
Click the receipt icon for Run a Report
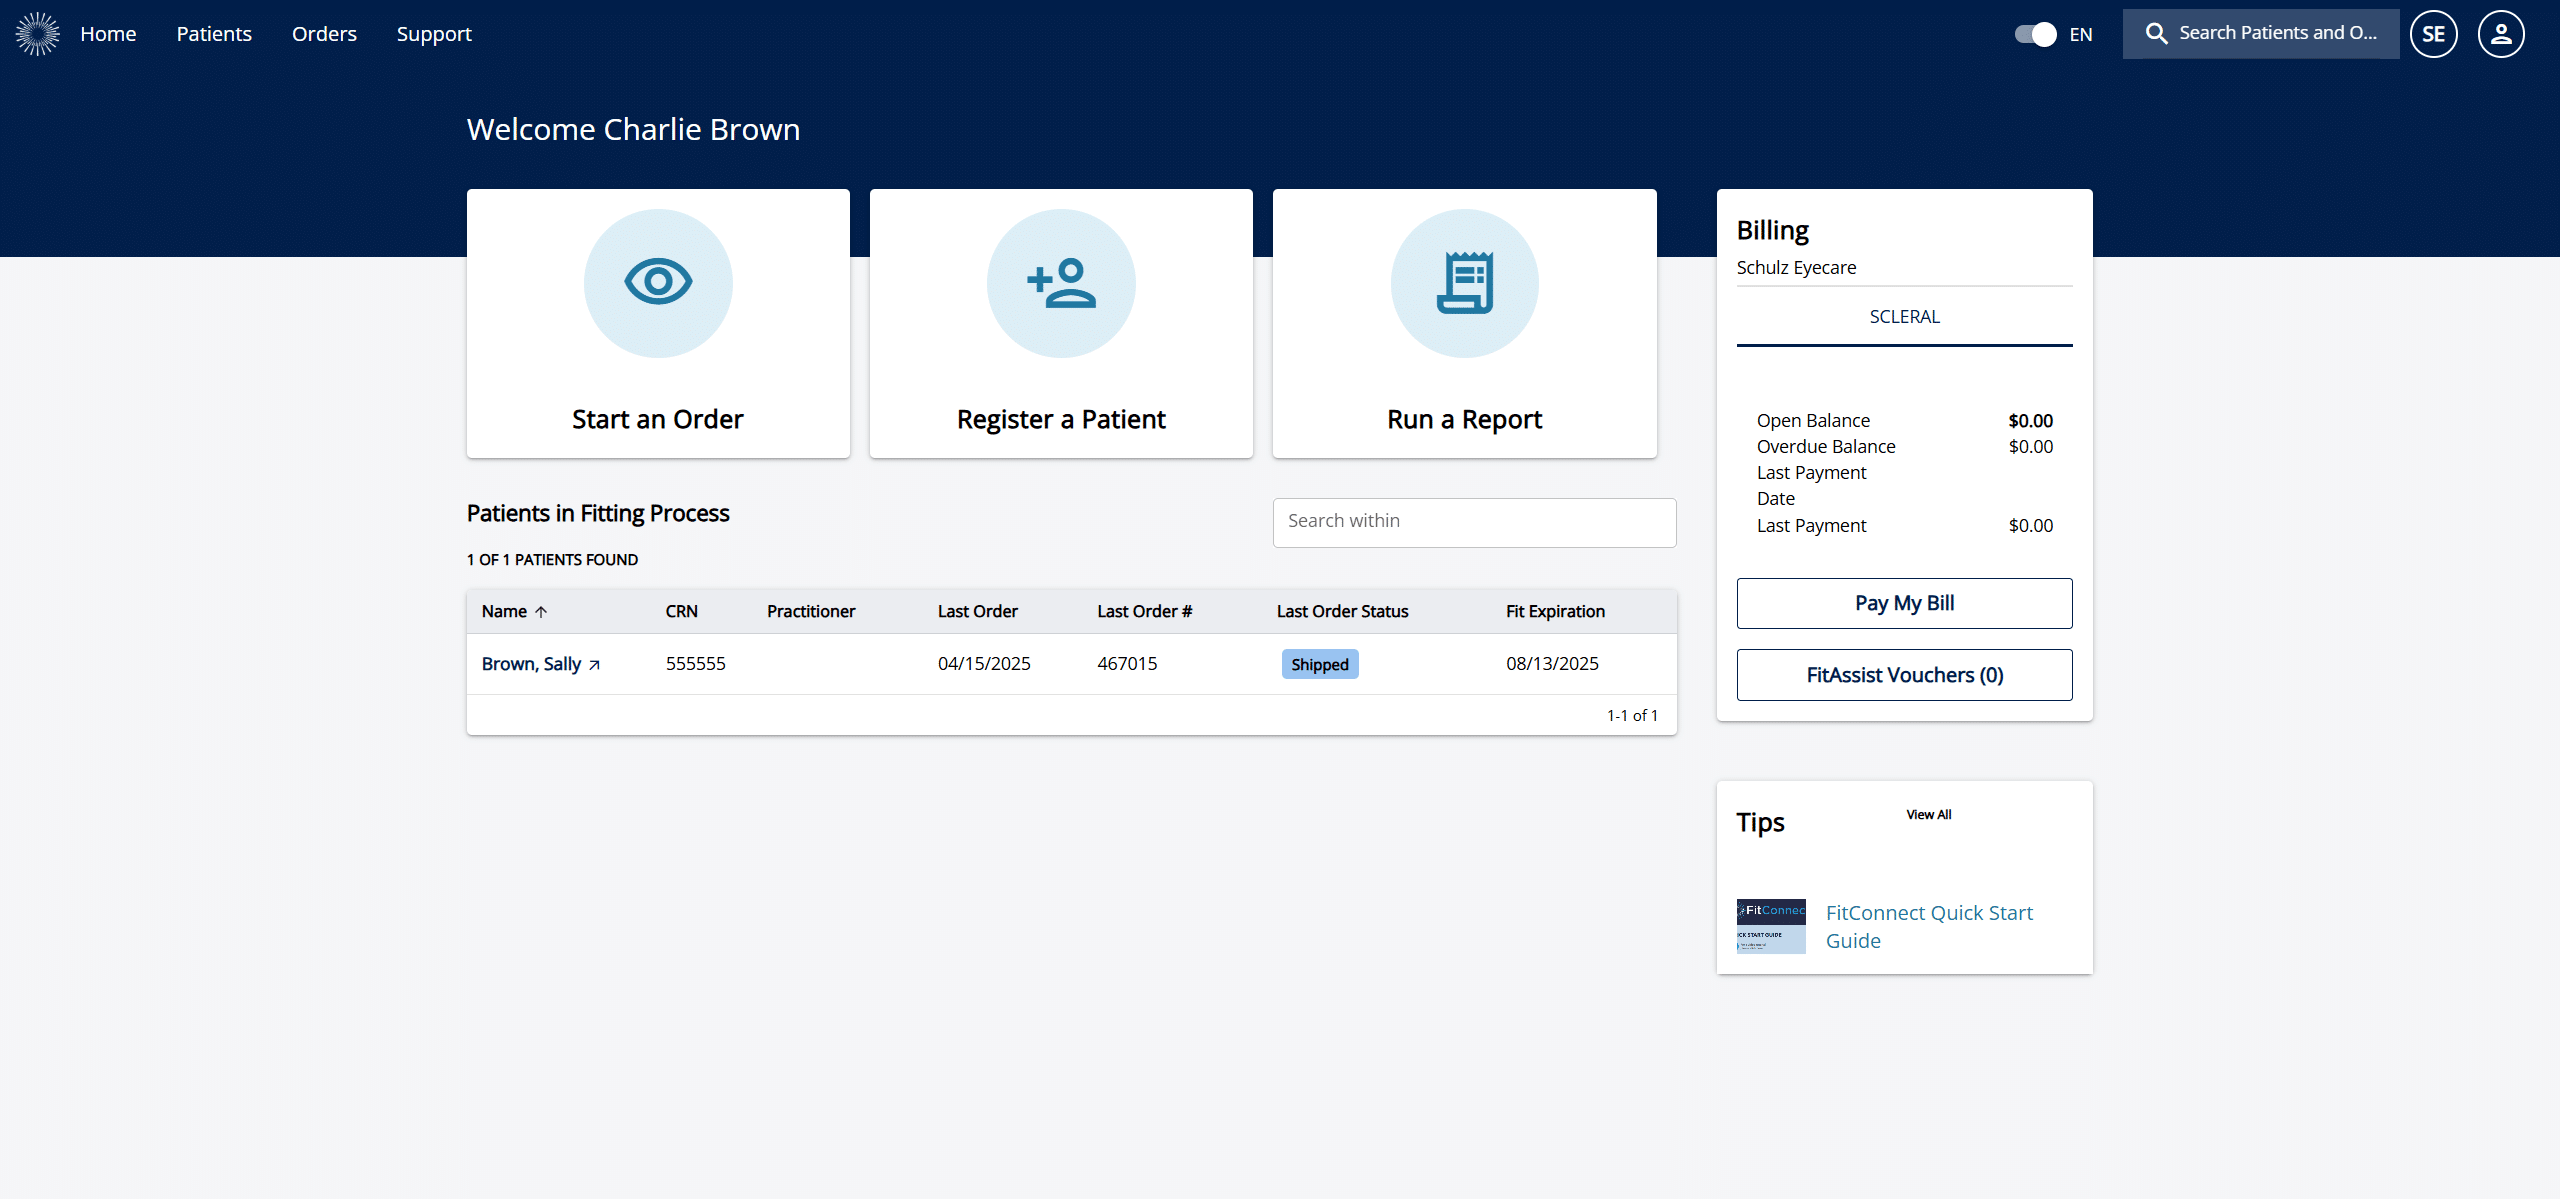tap(1464, 282)
